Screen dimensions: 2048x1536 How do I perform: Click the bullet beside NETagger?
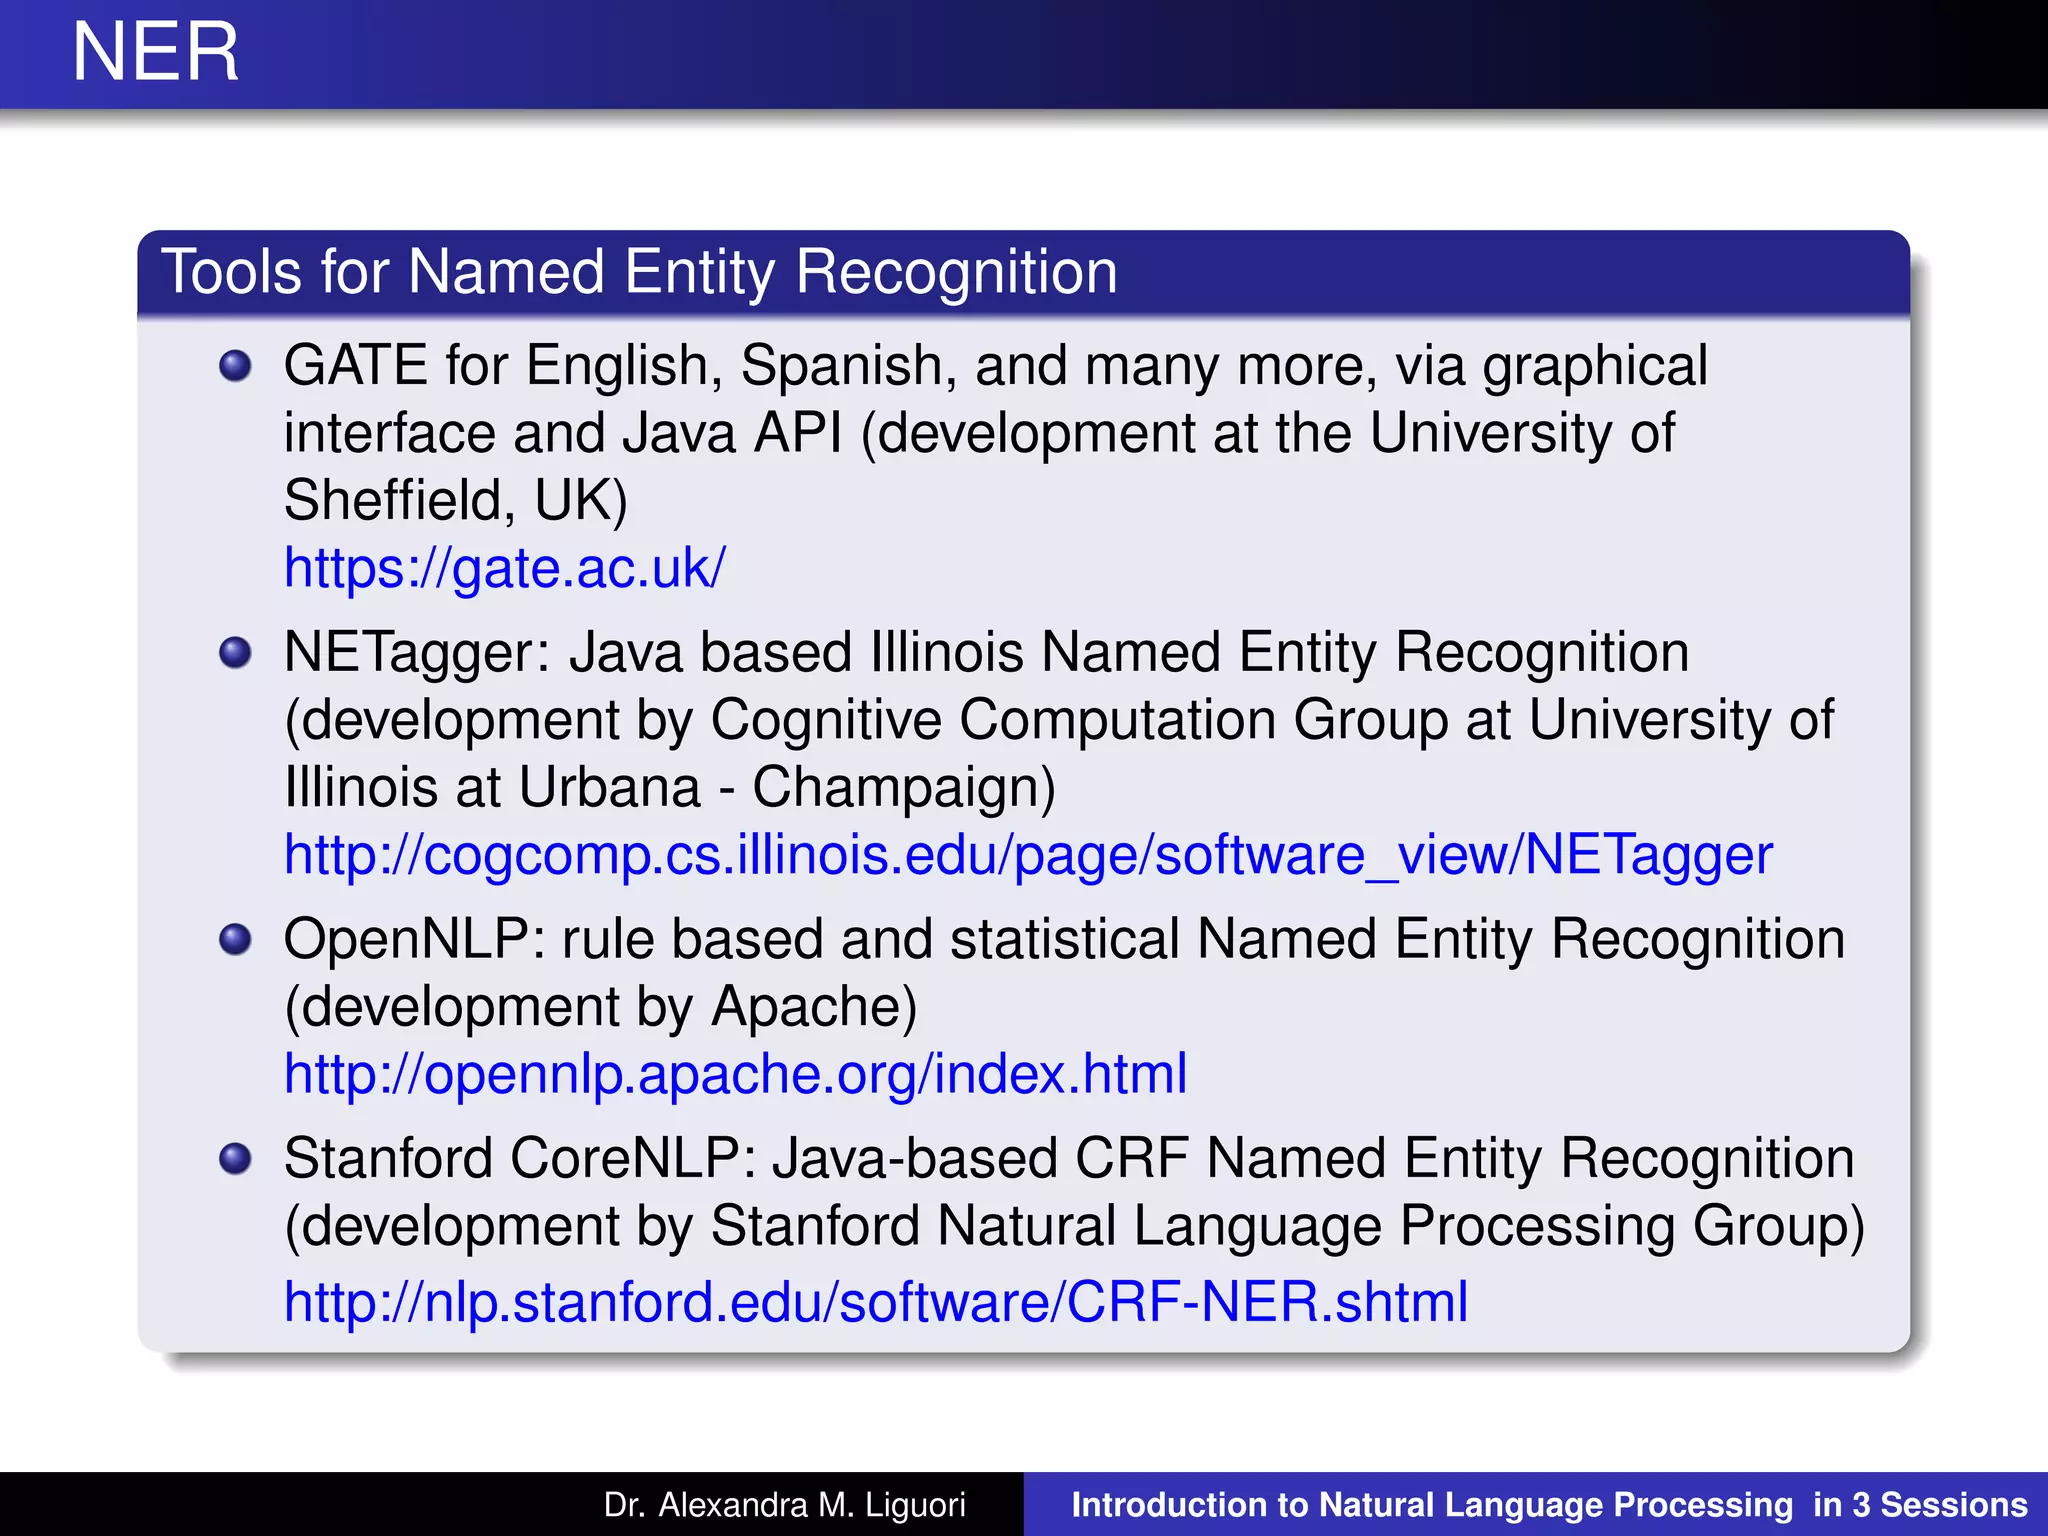click(x=235, y=652)
